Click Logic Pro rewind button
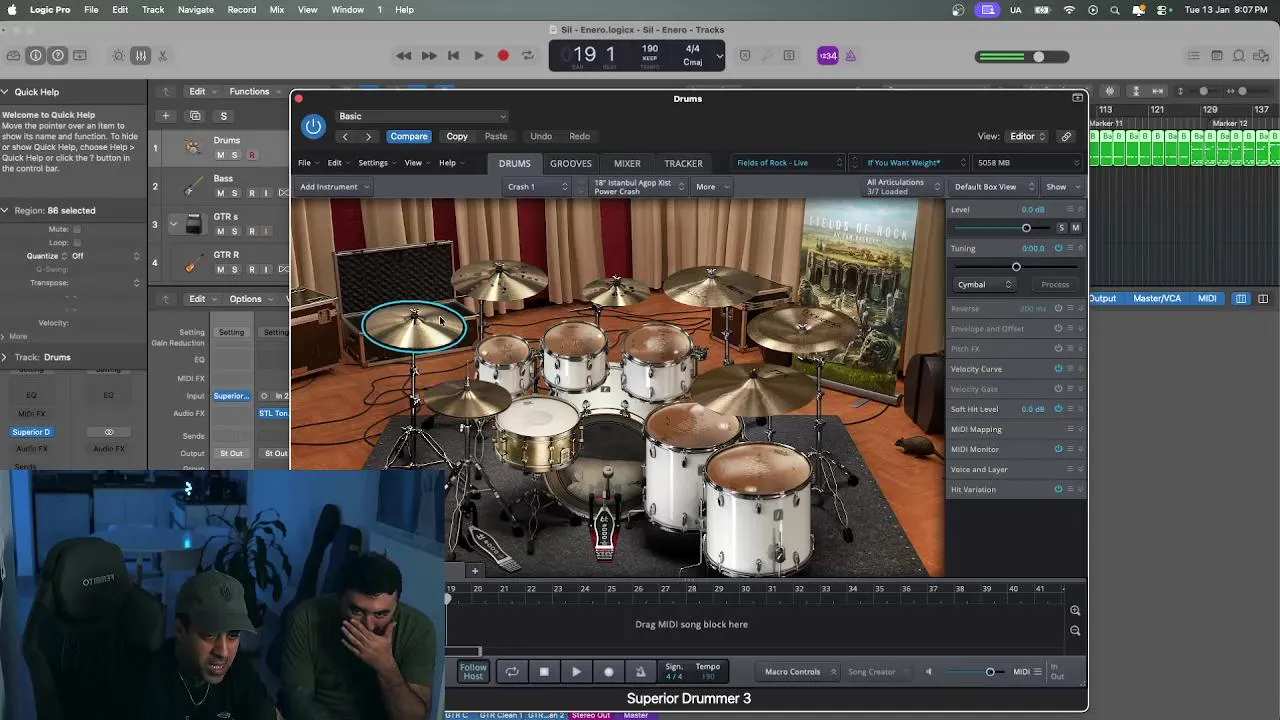 [403, 56]
